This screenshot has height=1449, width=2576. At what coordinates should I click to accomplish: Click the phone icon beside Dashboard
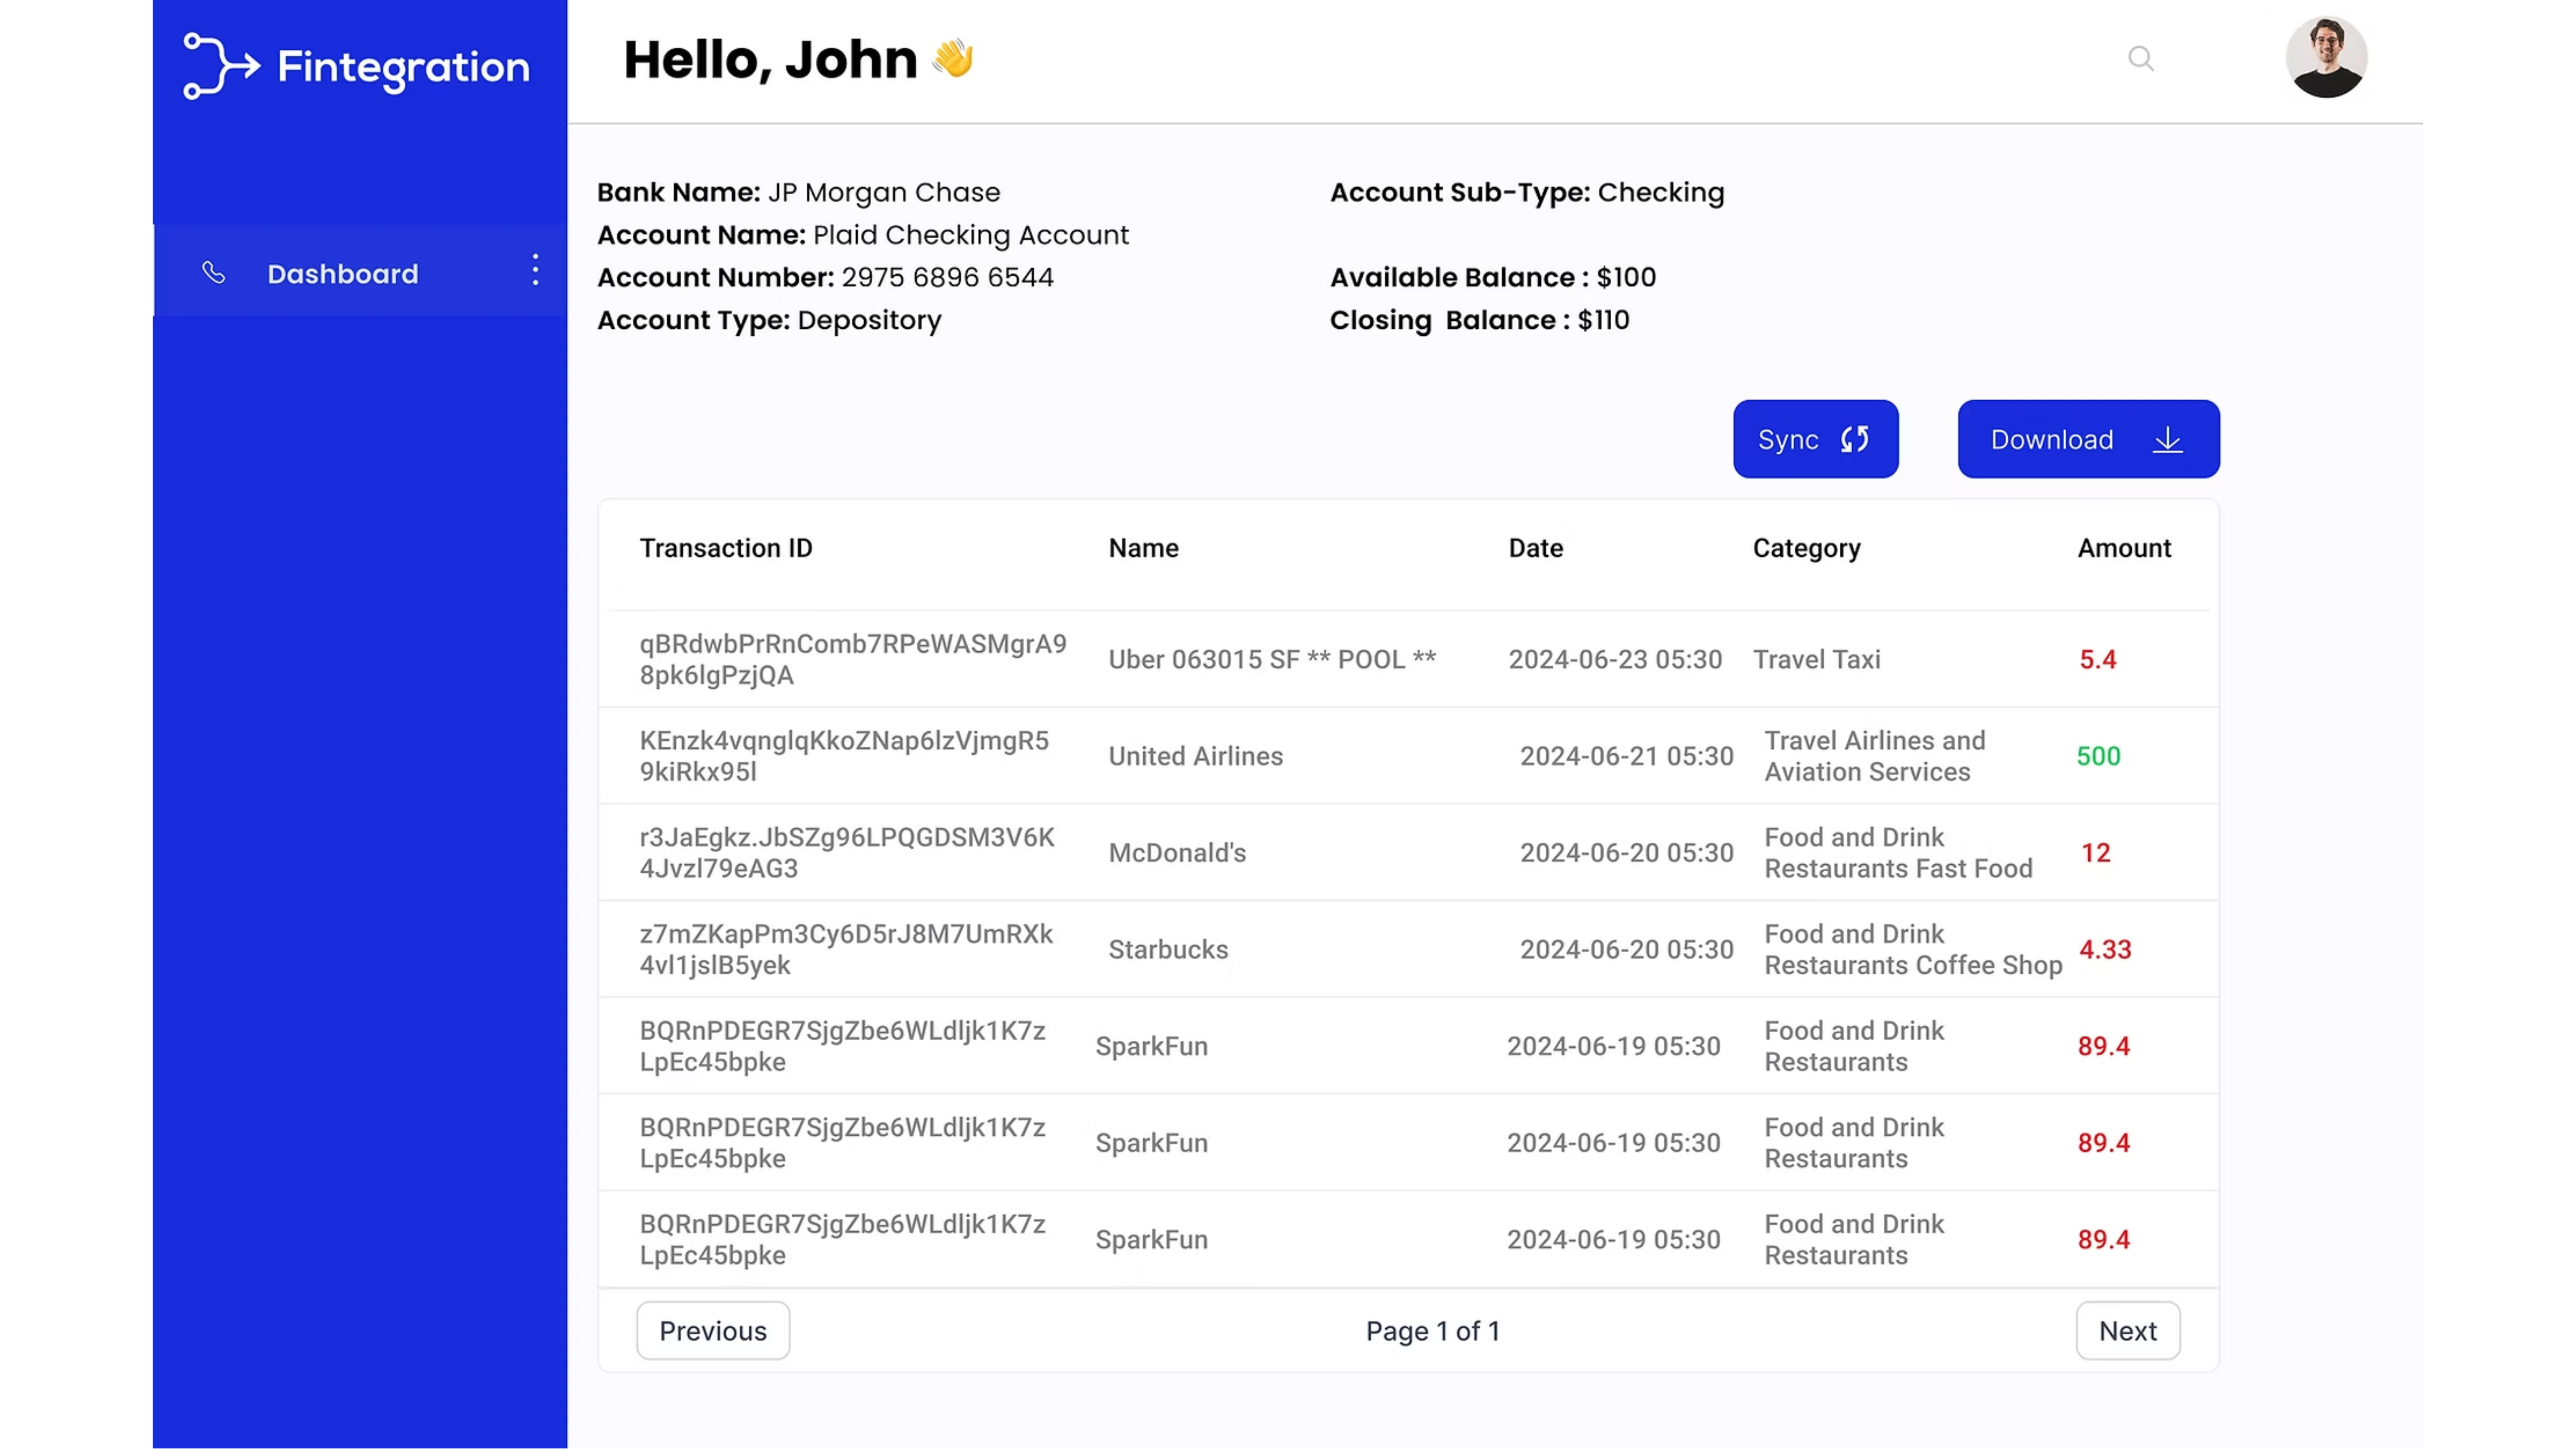(213, 273)
